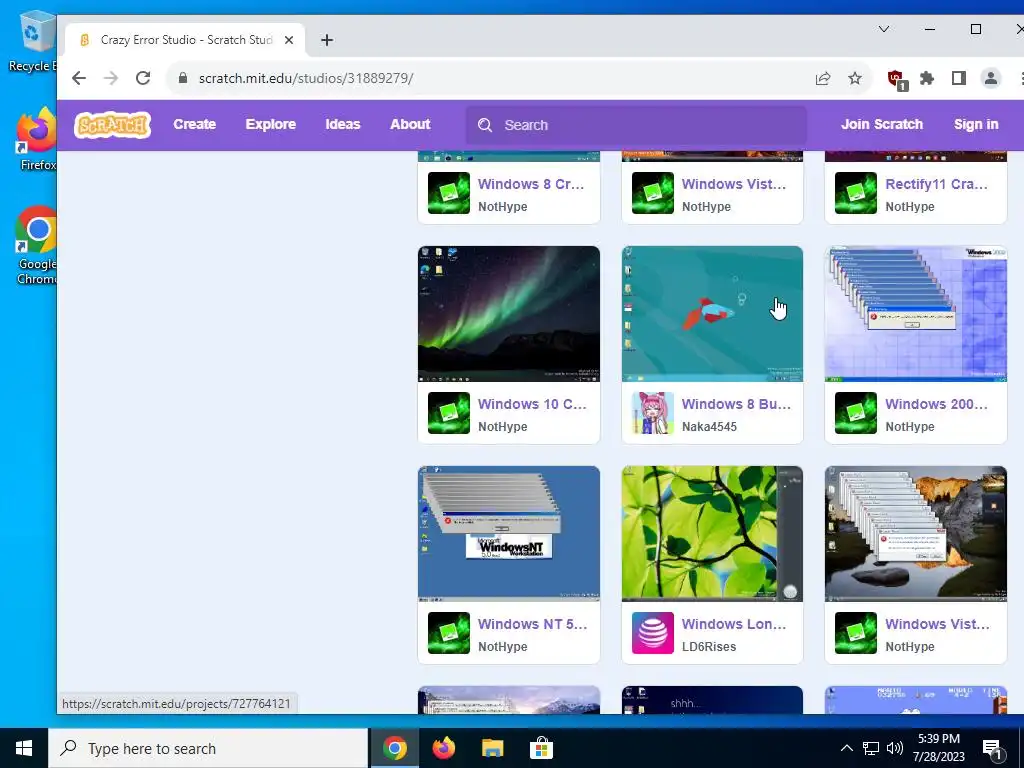Open Windows 8 Bu... fish thumbnail

pos(712,314)
